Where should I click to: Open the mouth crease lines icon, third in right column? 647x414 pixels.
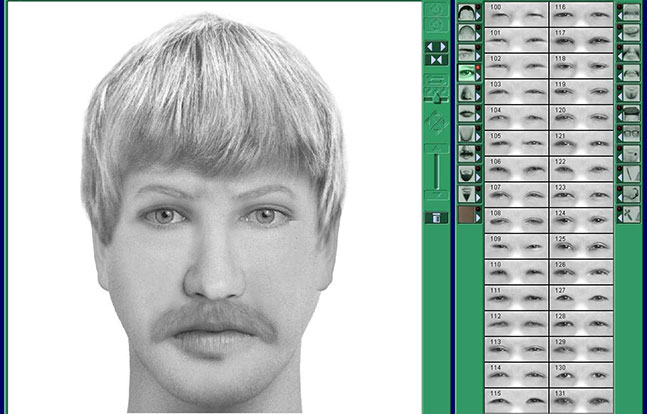tap(631, 52)
